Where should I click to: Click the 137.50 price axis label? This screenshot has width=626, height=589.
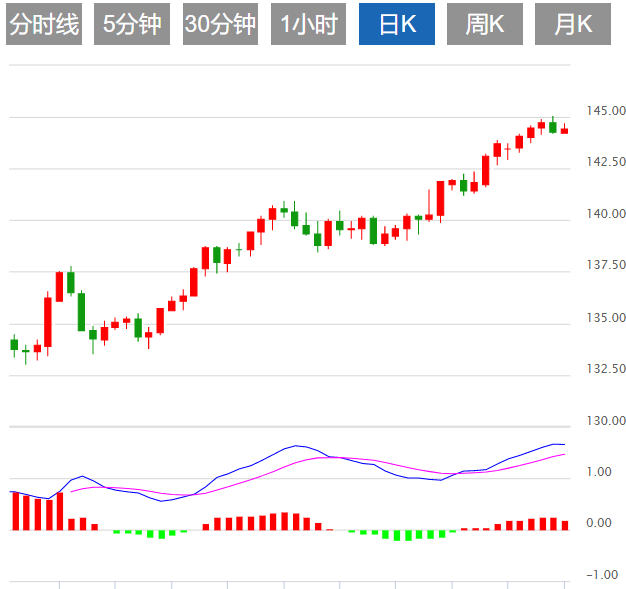tap(607, 265)
